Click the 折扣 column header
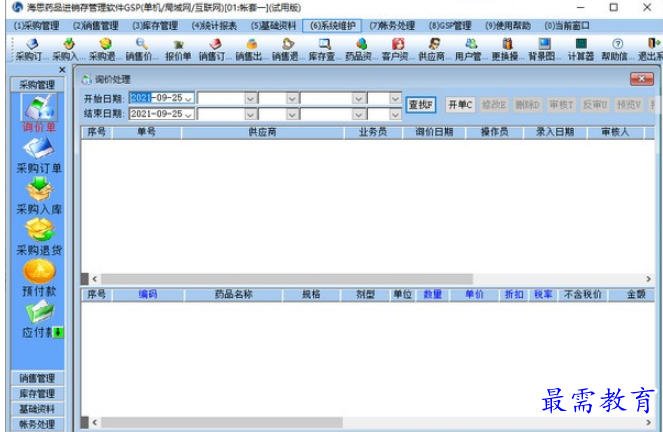 [x=514, y=295]
